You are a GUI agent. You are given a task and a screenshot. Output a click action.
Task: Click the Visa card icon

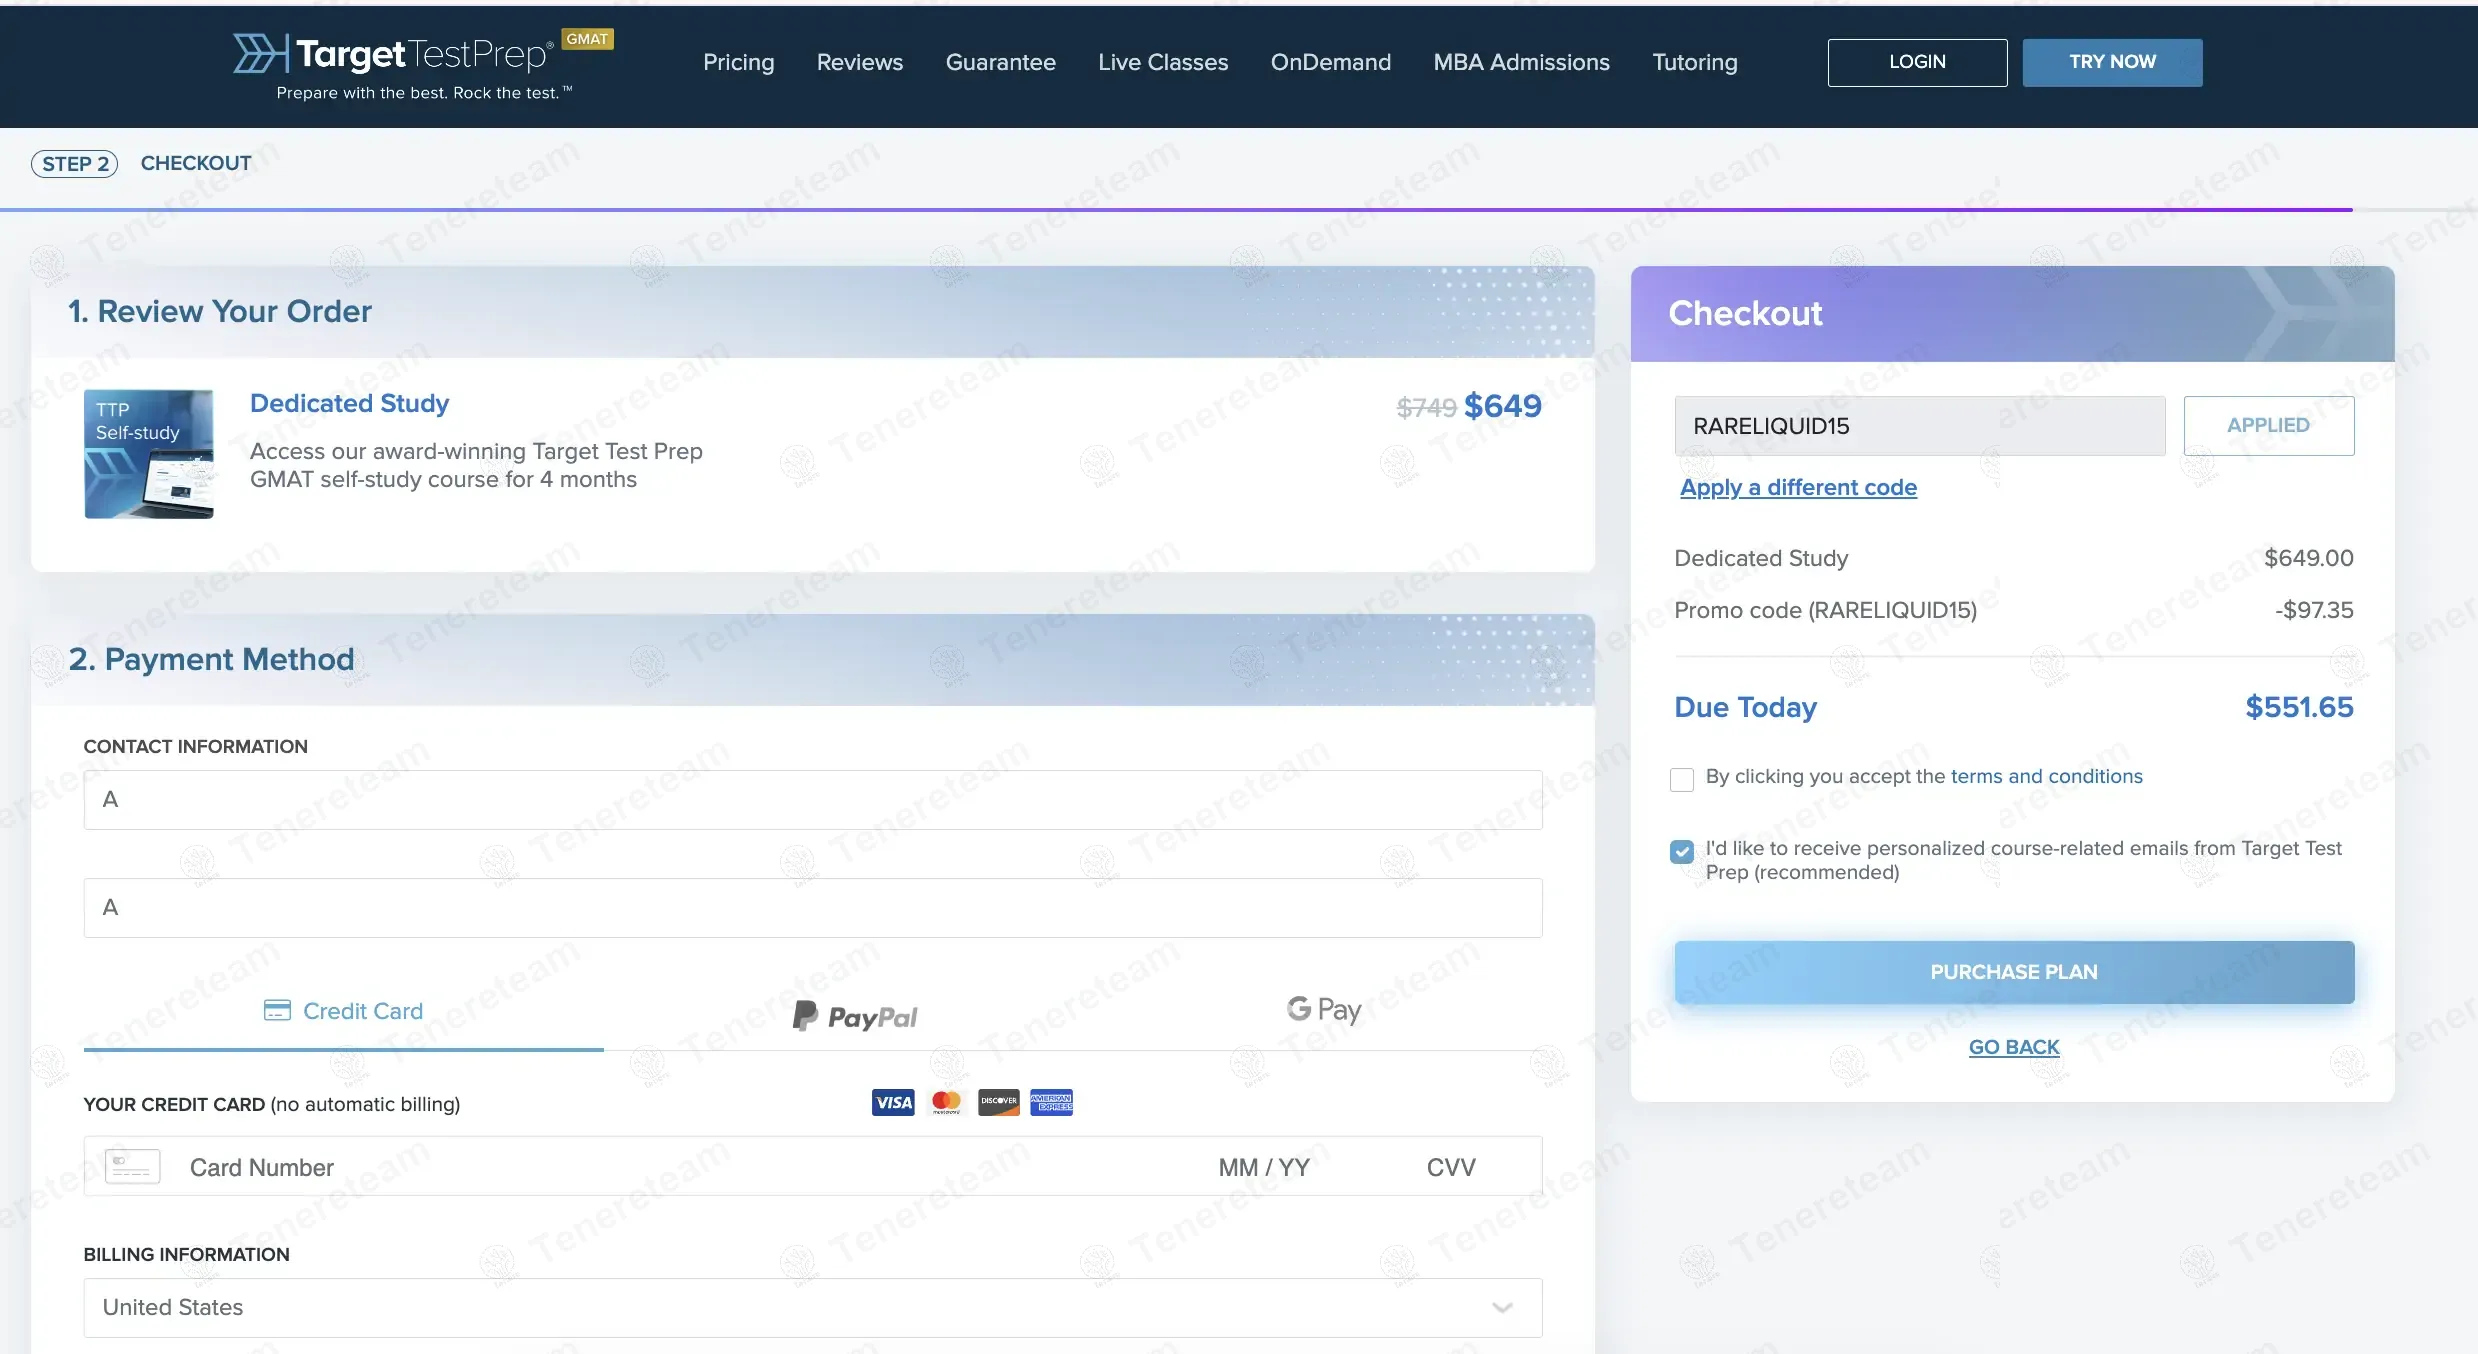pyautogui.click(x=892, y=1102)
